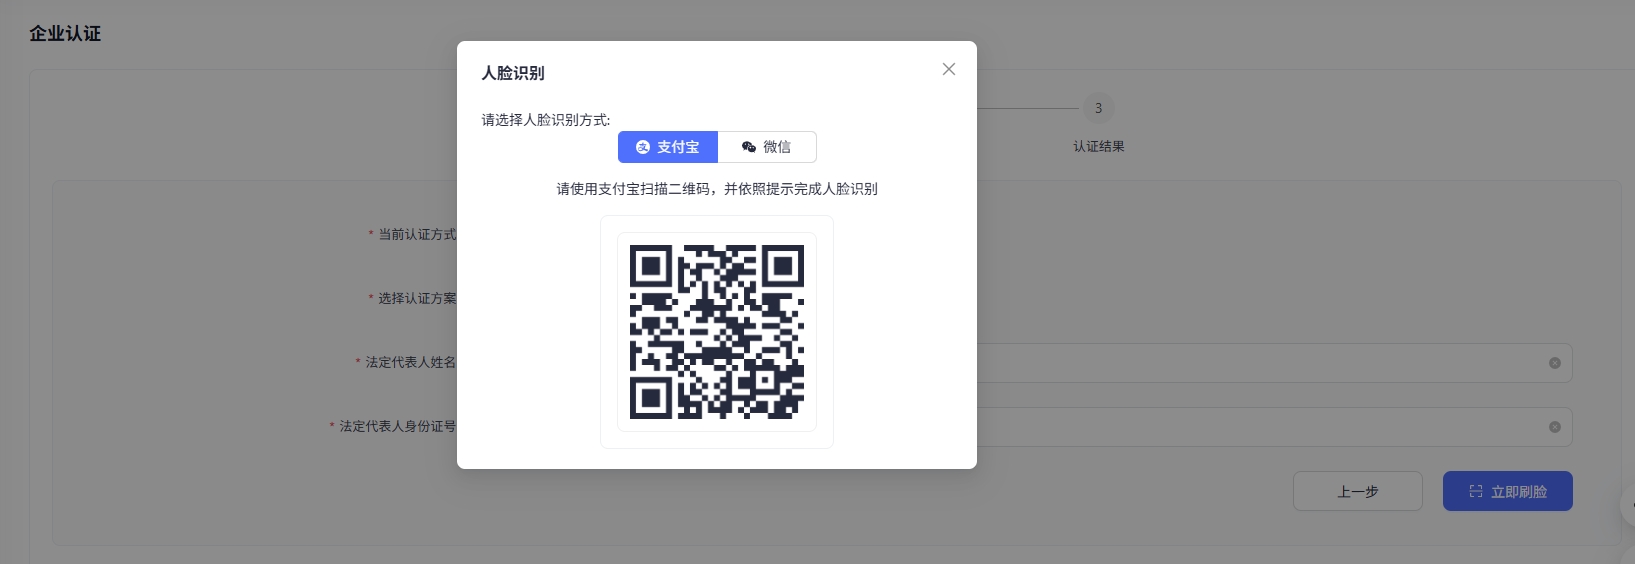The height and width of the screenshot is (564, 1635).
Task: Click the 选择认证方案 field label
Action: 416,298
